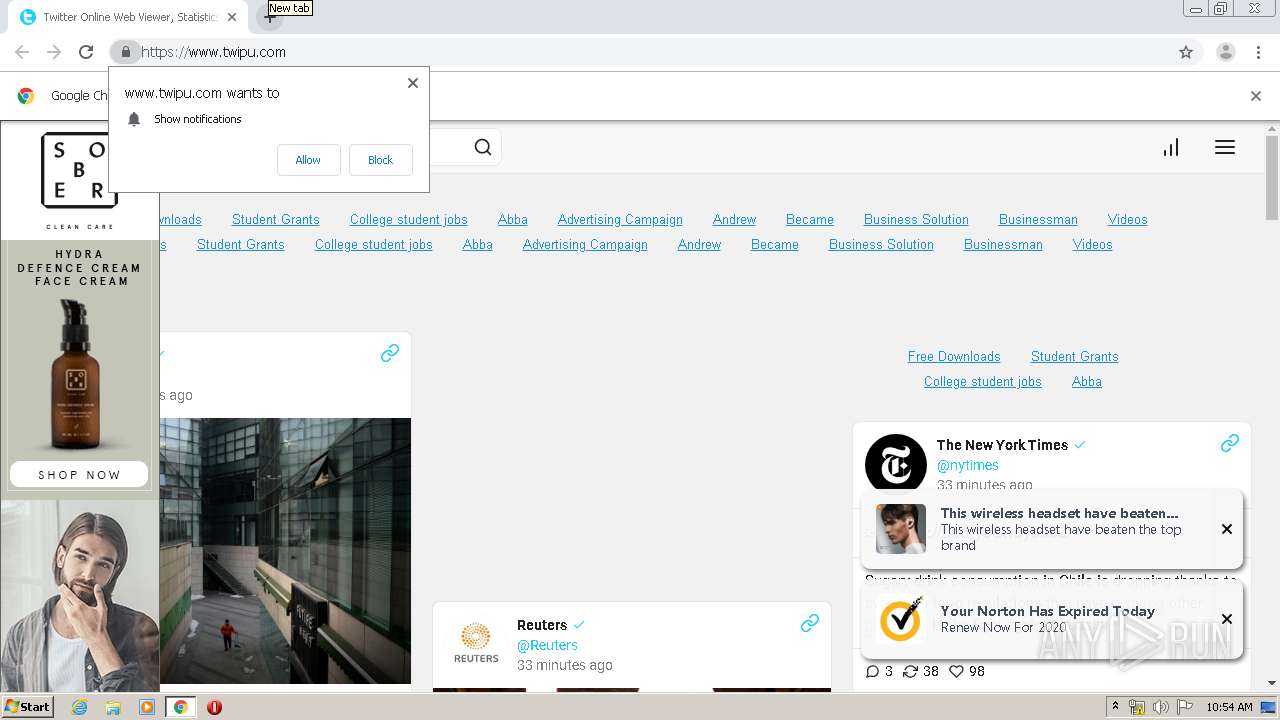Open the second row Business Solution link
Screen dimensions: 1280x720
pyautogui.click(x=881, y=244)
